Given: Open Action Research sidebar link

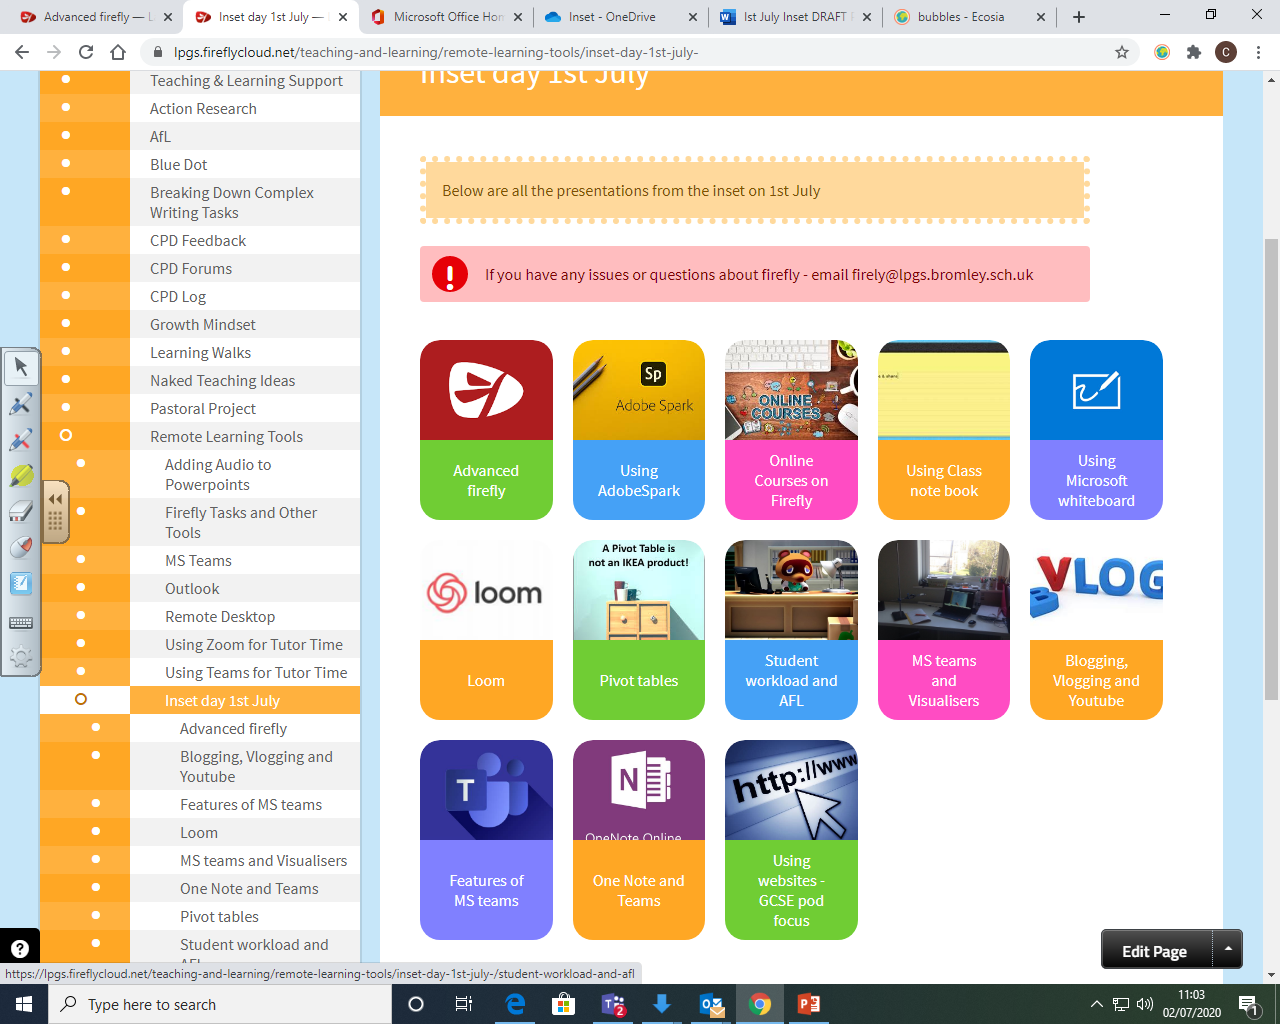Looking at the screenshot, I should point(203,109).
